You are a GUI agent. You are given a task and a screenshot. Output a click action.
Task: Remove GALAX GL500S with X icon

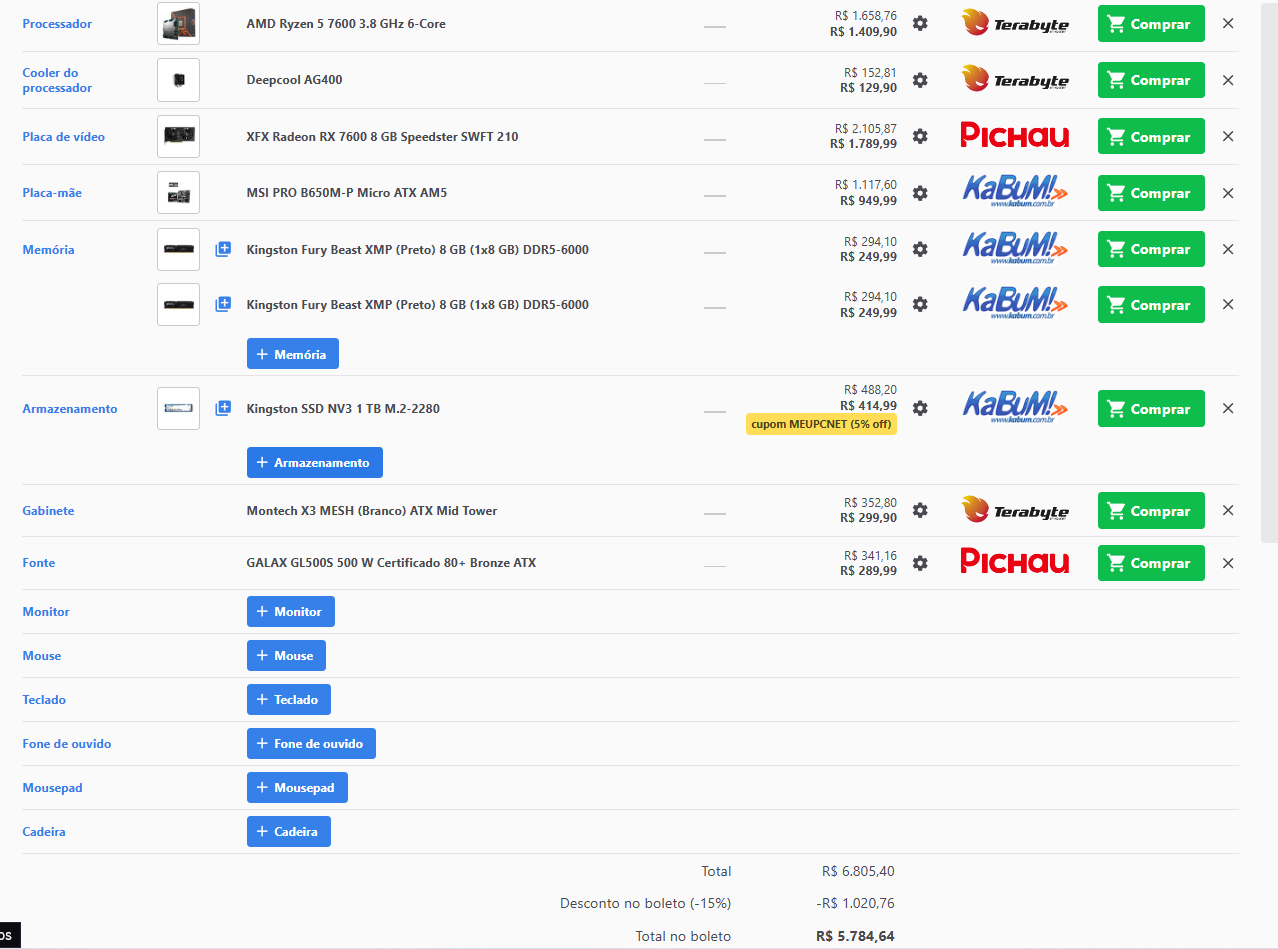click(x=1228, y=563)
